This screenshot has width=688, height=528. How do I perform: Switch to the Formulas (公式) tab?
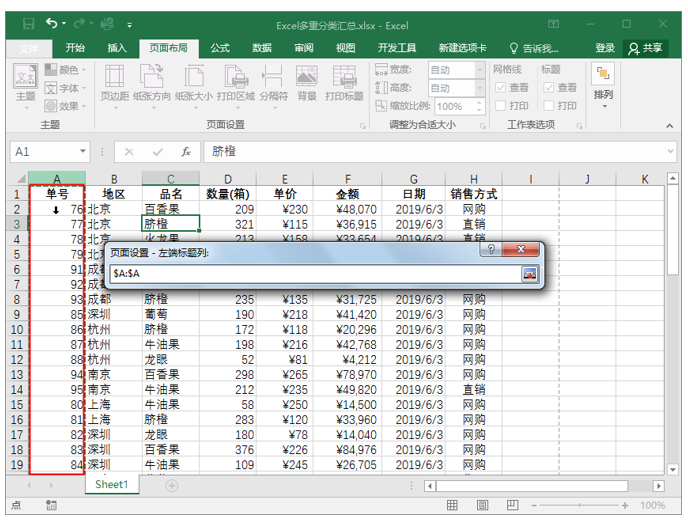(x=220, y=48)
